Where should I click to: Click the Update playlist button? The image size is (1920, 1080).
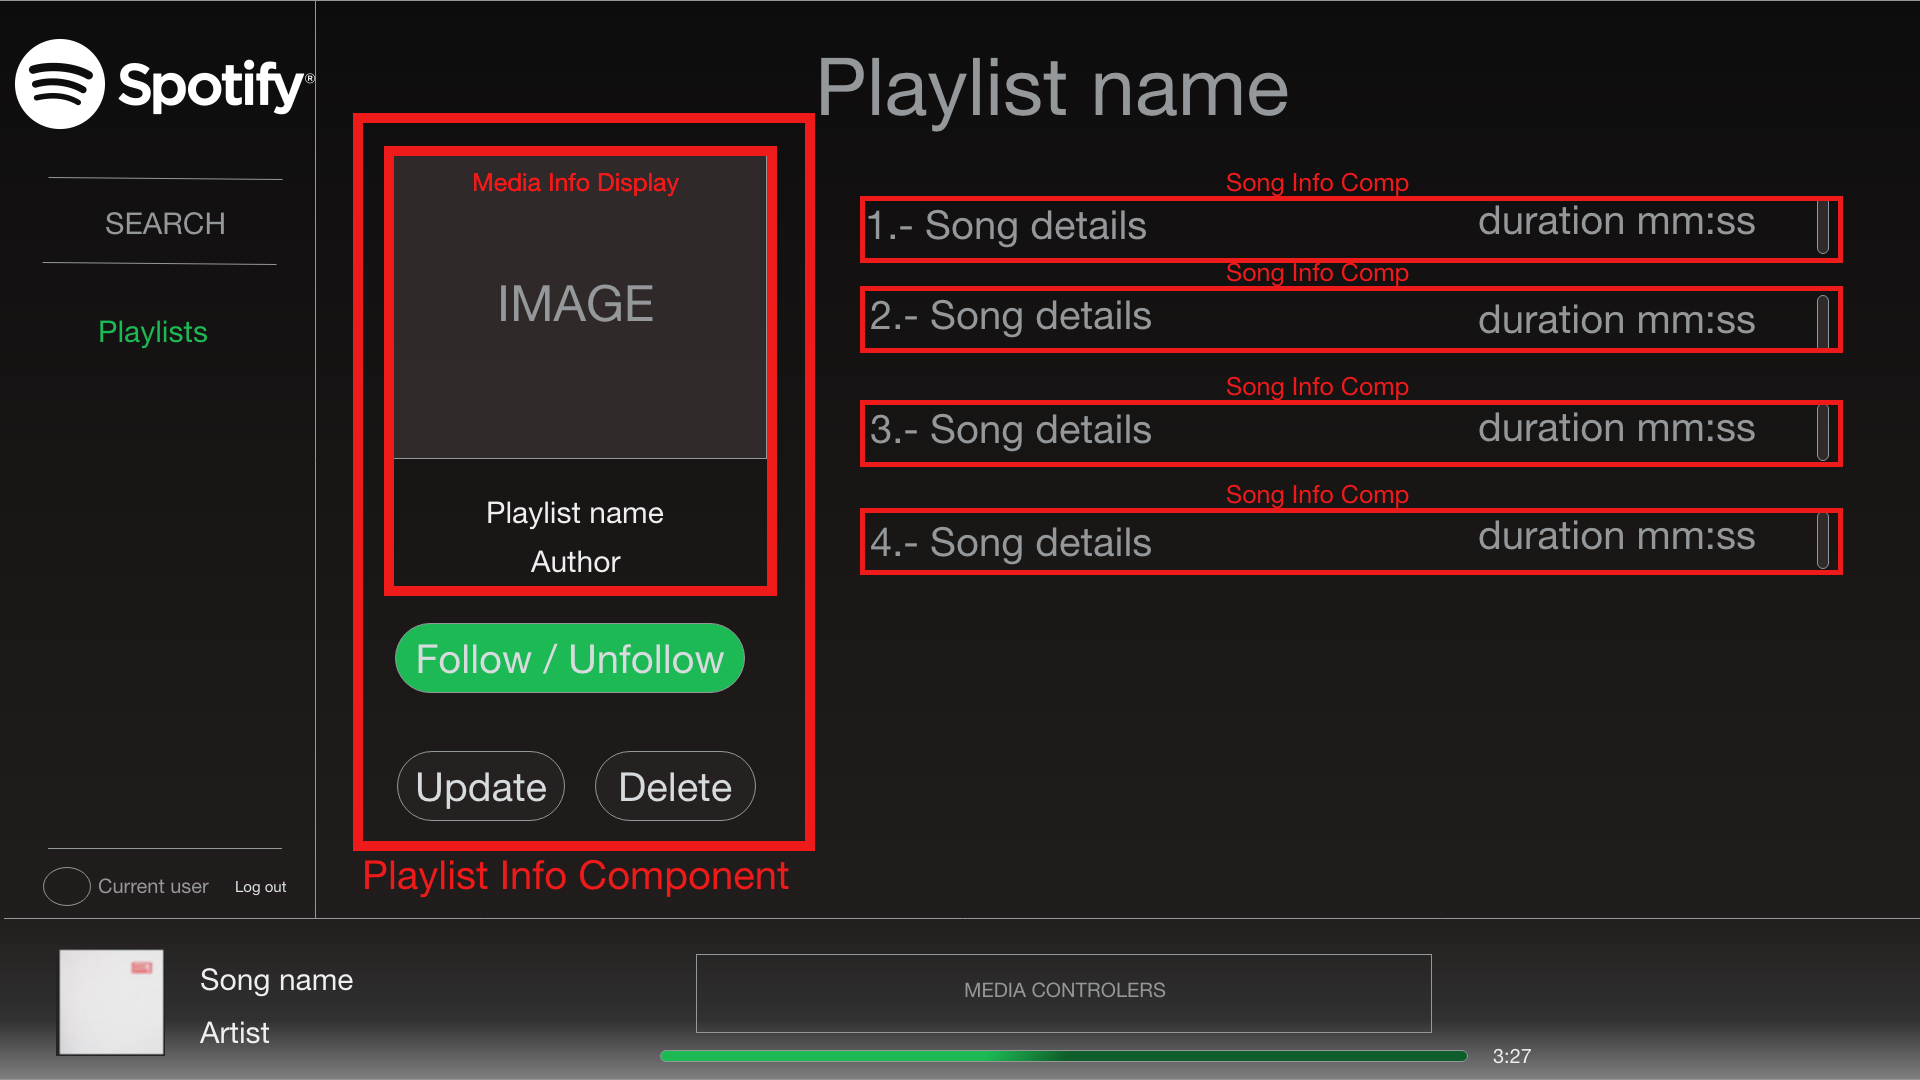coord(481,787)
